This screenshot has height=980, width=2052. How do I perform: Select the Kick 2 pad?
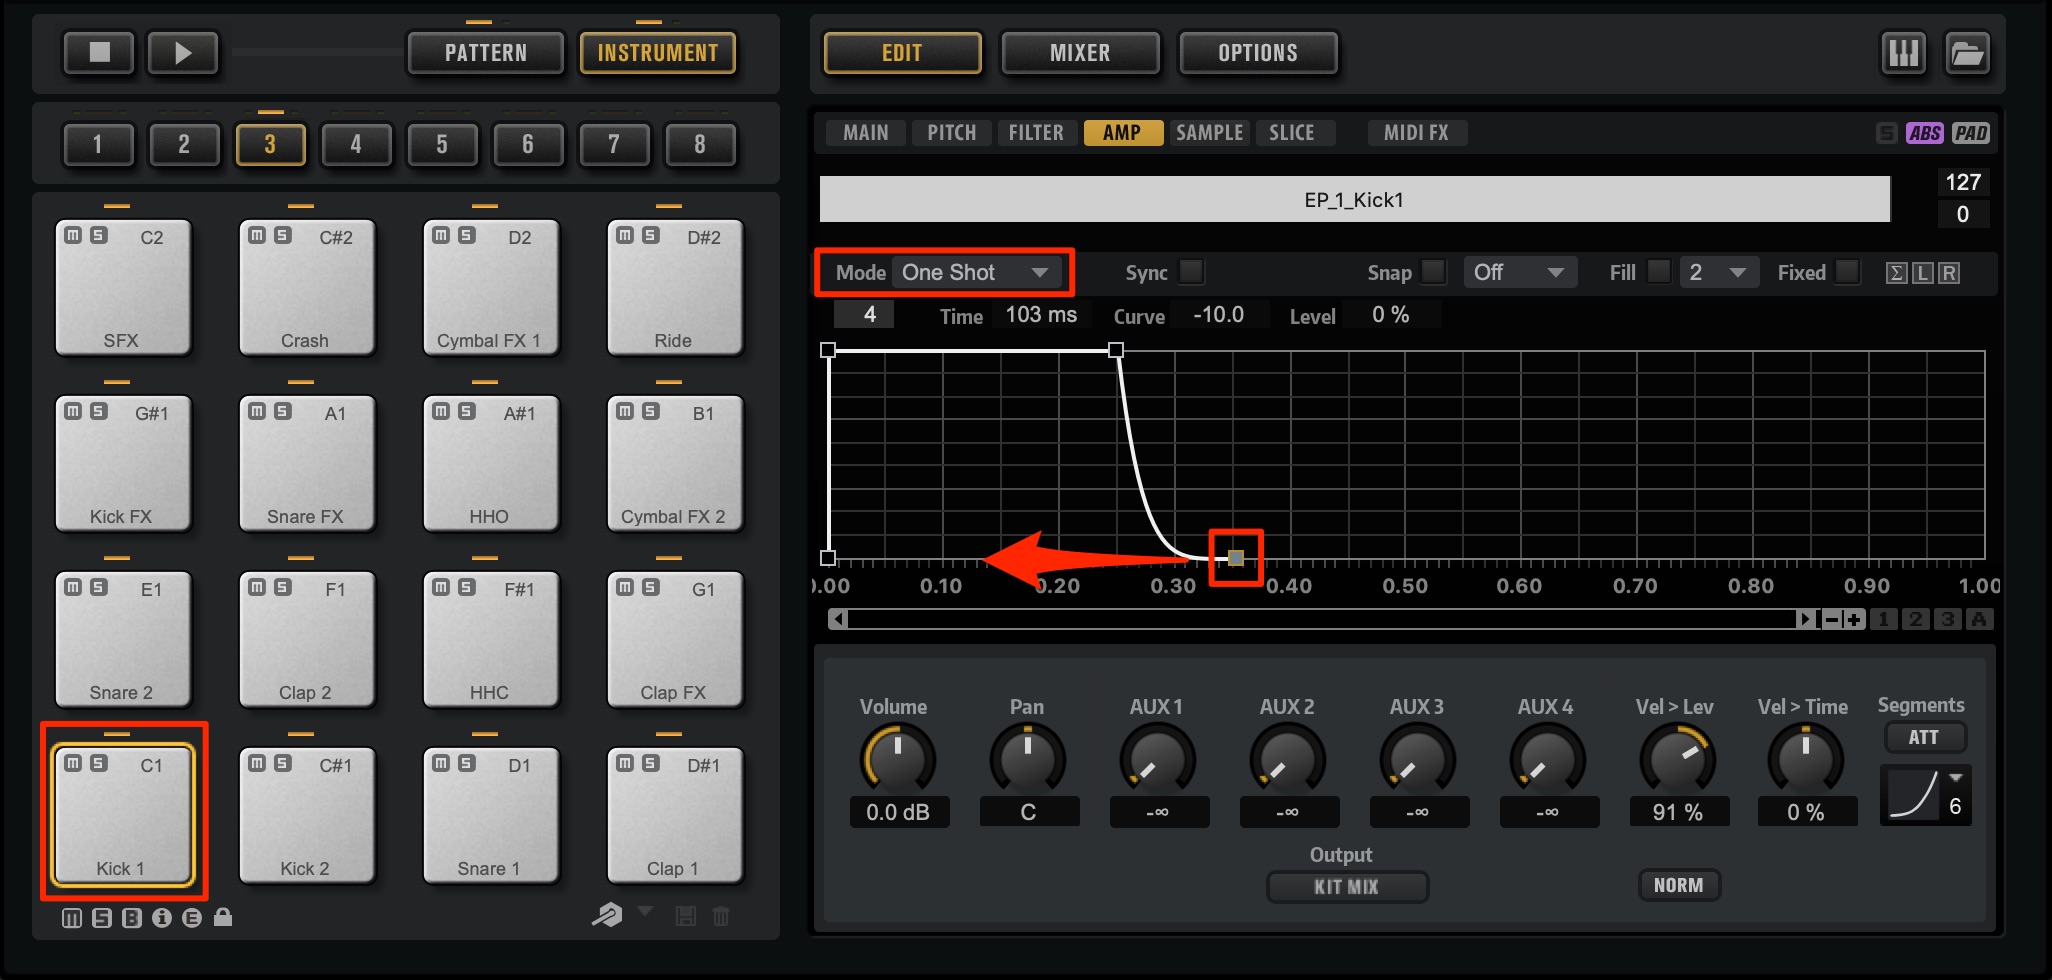[x=306, y=815]
